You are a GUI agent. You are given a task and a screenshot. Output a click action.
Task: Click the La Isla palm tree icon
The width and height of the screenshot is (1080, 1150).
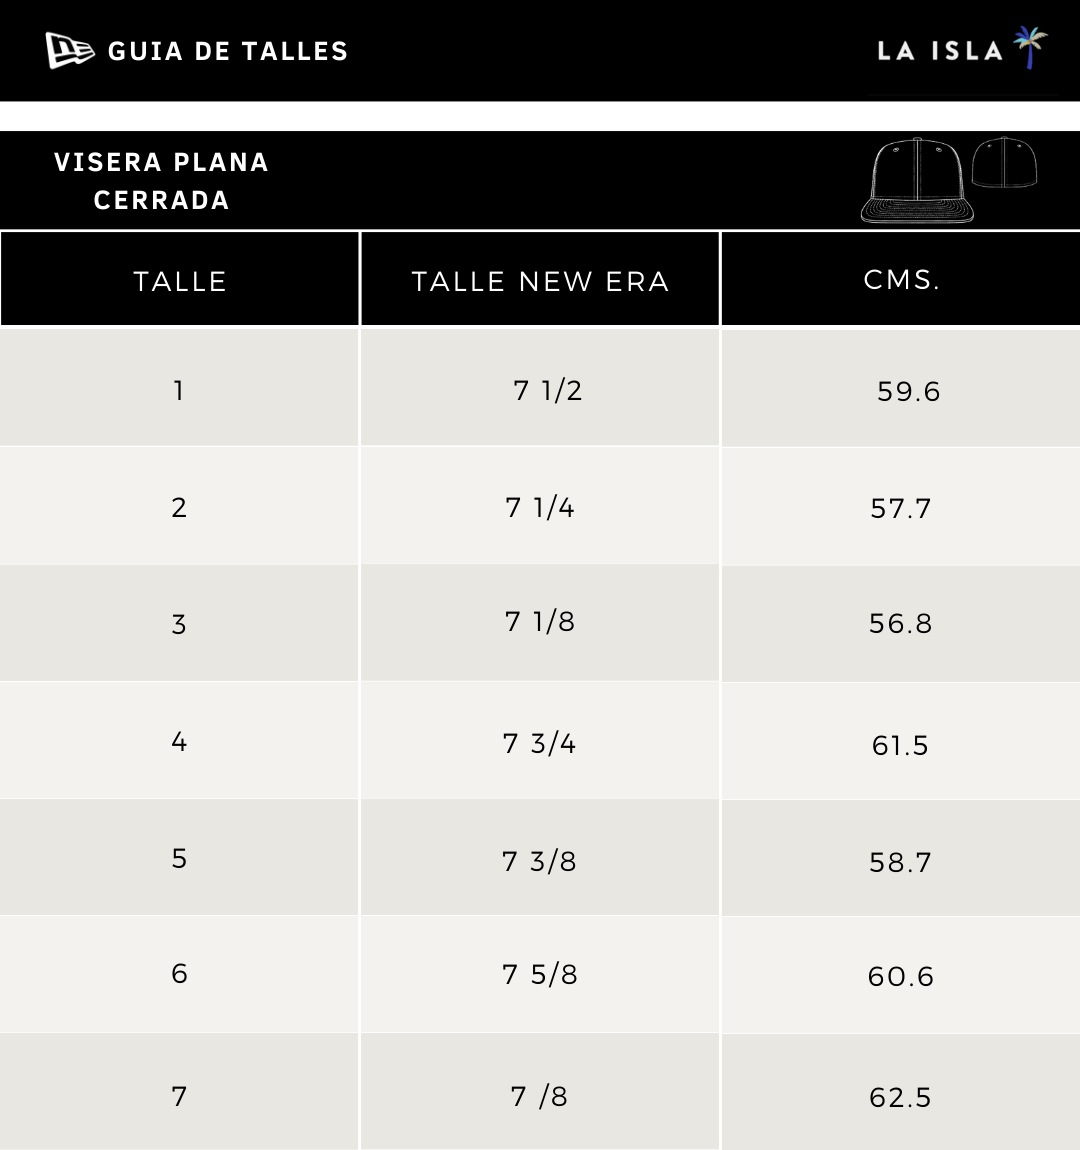(x=1030, y=48)
